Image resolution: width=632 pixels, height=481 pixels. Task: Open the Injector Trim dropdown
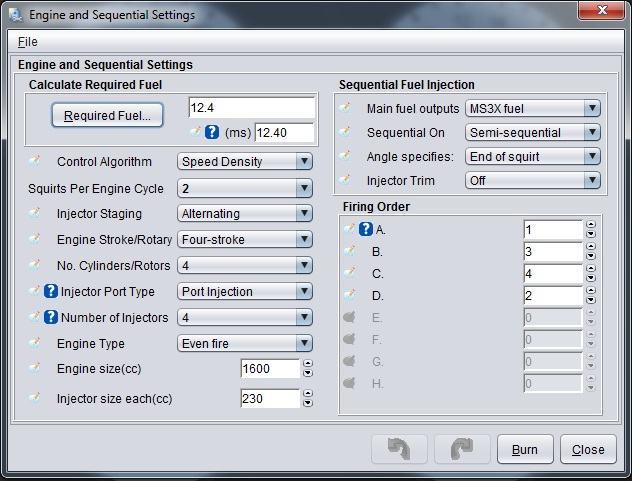tap(533, 180)
